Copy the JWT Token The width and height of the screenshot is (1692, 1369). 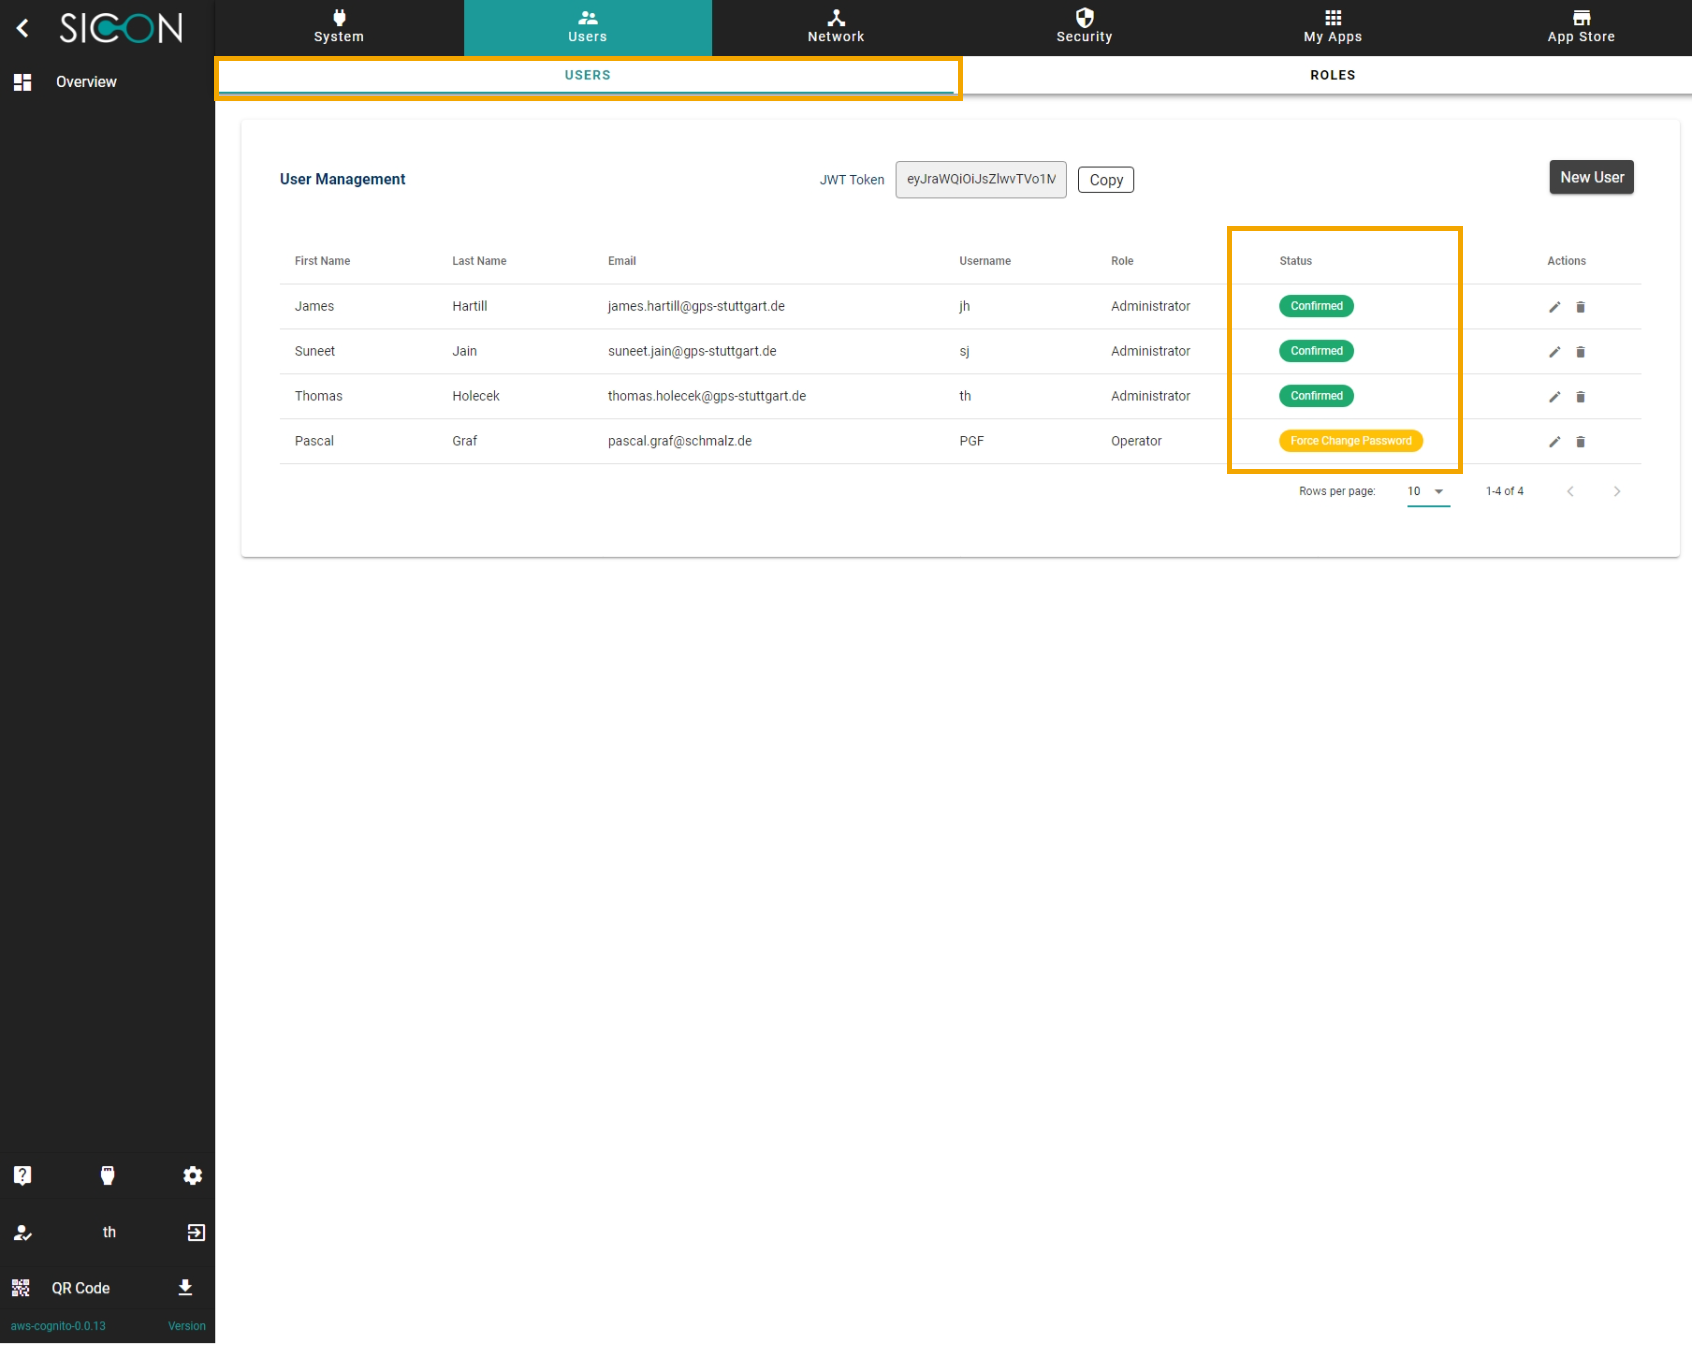(x=1105, y=179)
